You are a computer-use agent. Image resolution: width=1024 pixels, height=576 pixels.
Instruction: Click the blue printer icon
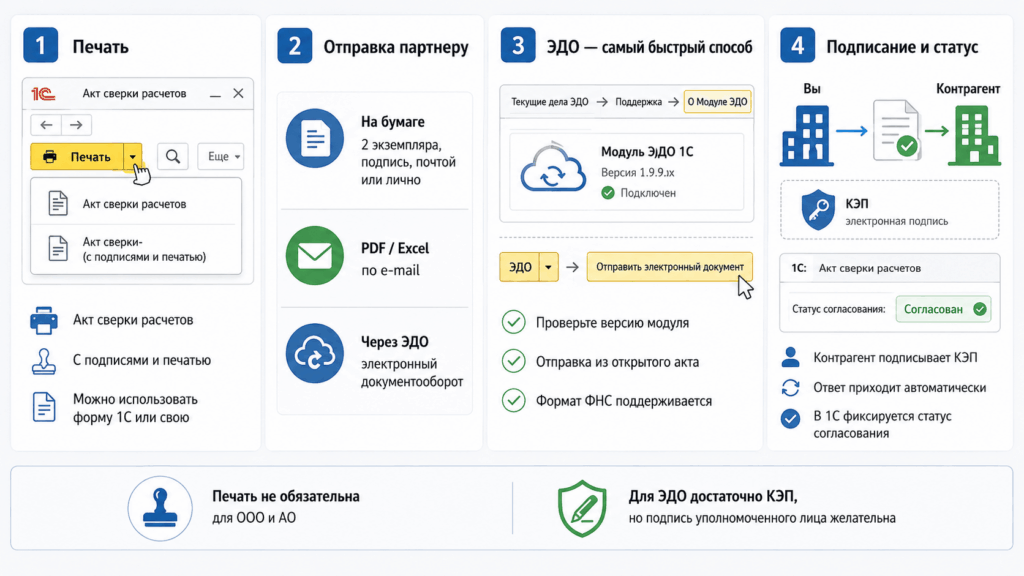(x=44, y=320)
